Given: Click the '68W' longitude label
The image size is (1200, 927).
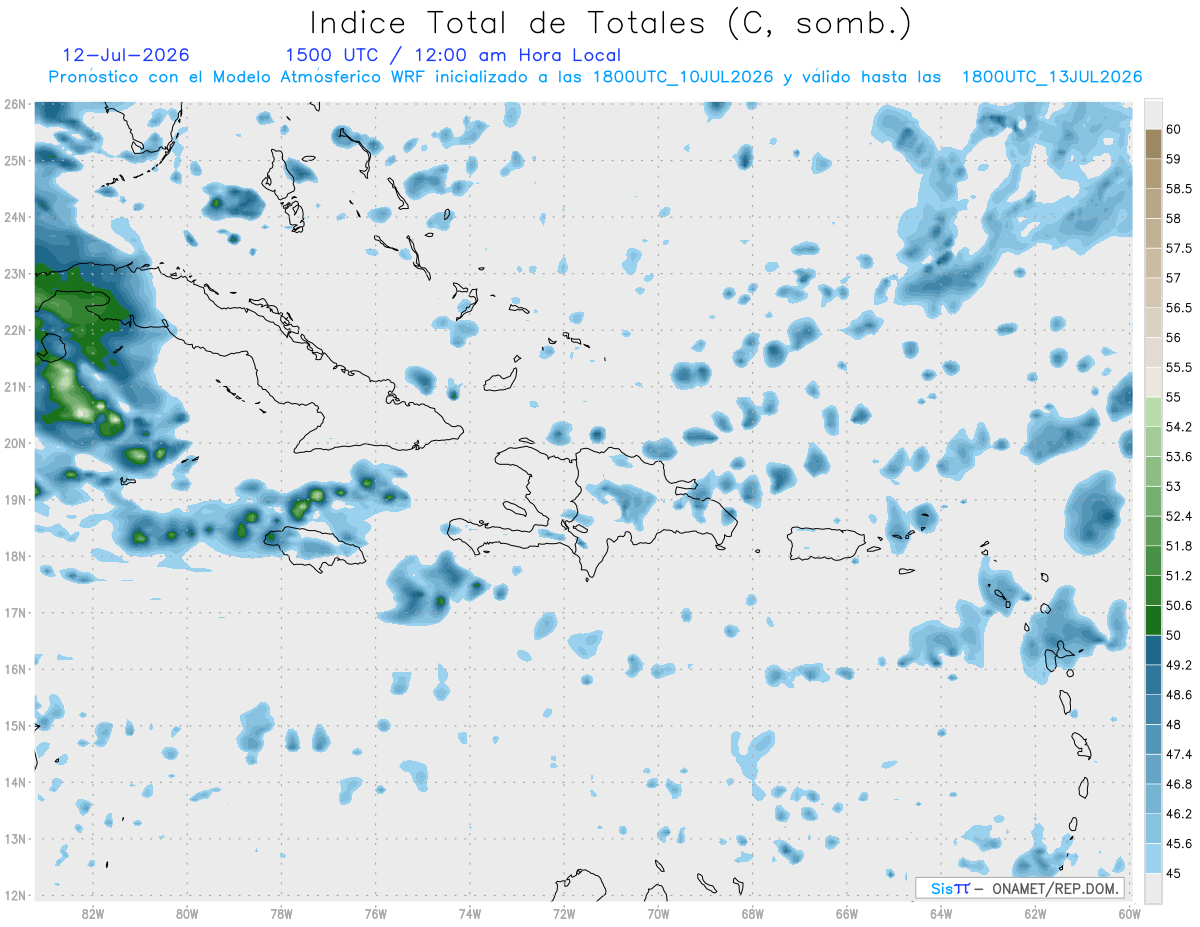Looking at the screenshot, I should click(753, 913).
